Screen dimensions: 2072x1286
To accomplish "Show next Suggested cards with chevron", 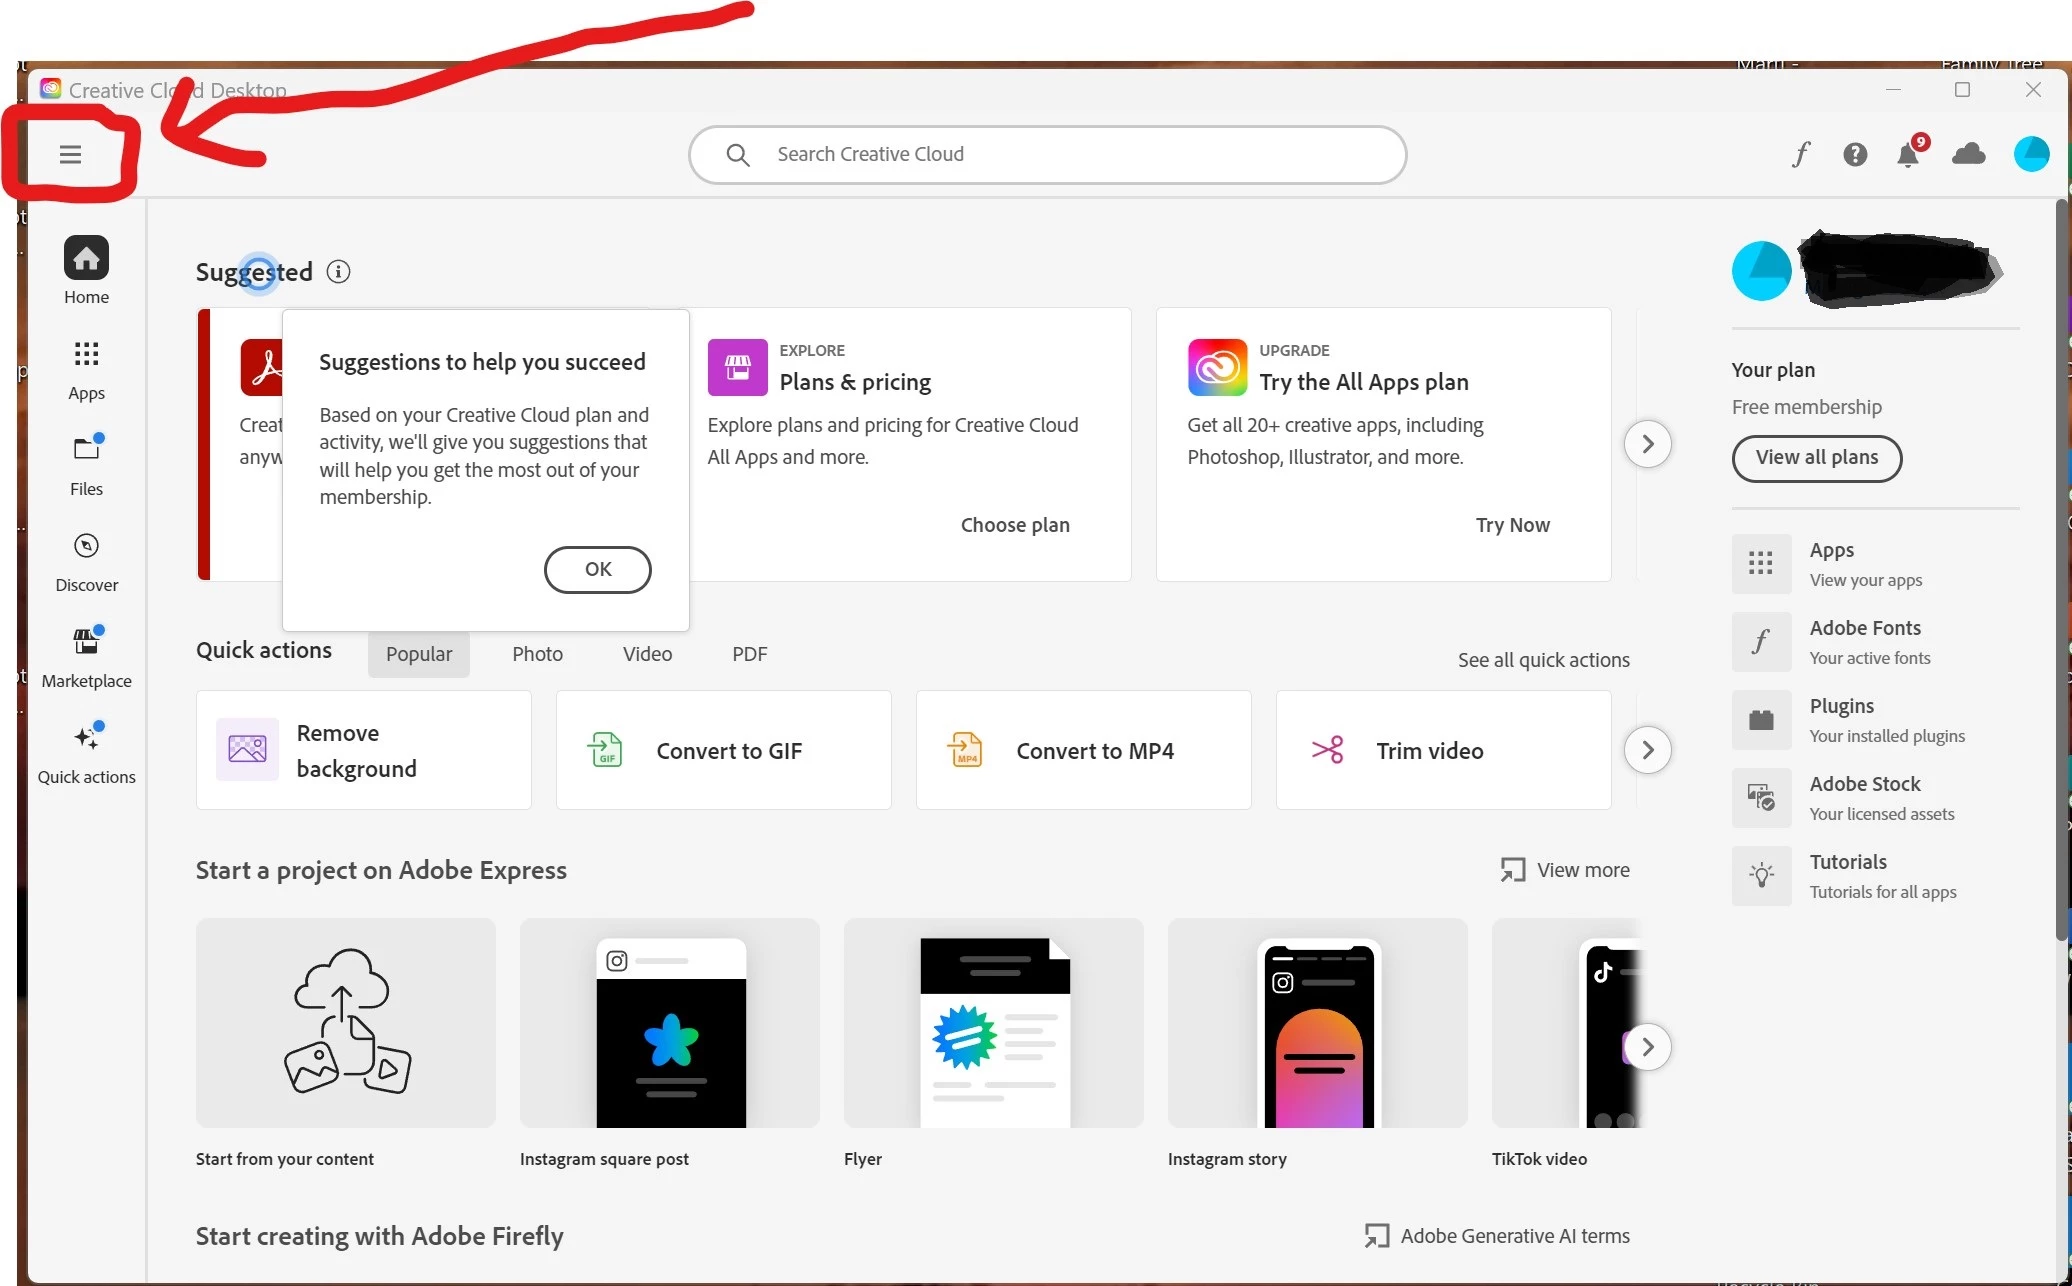I will coord(1647,444).
